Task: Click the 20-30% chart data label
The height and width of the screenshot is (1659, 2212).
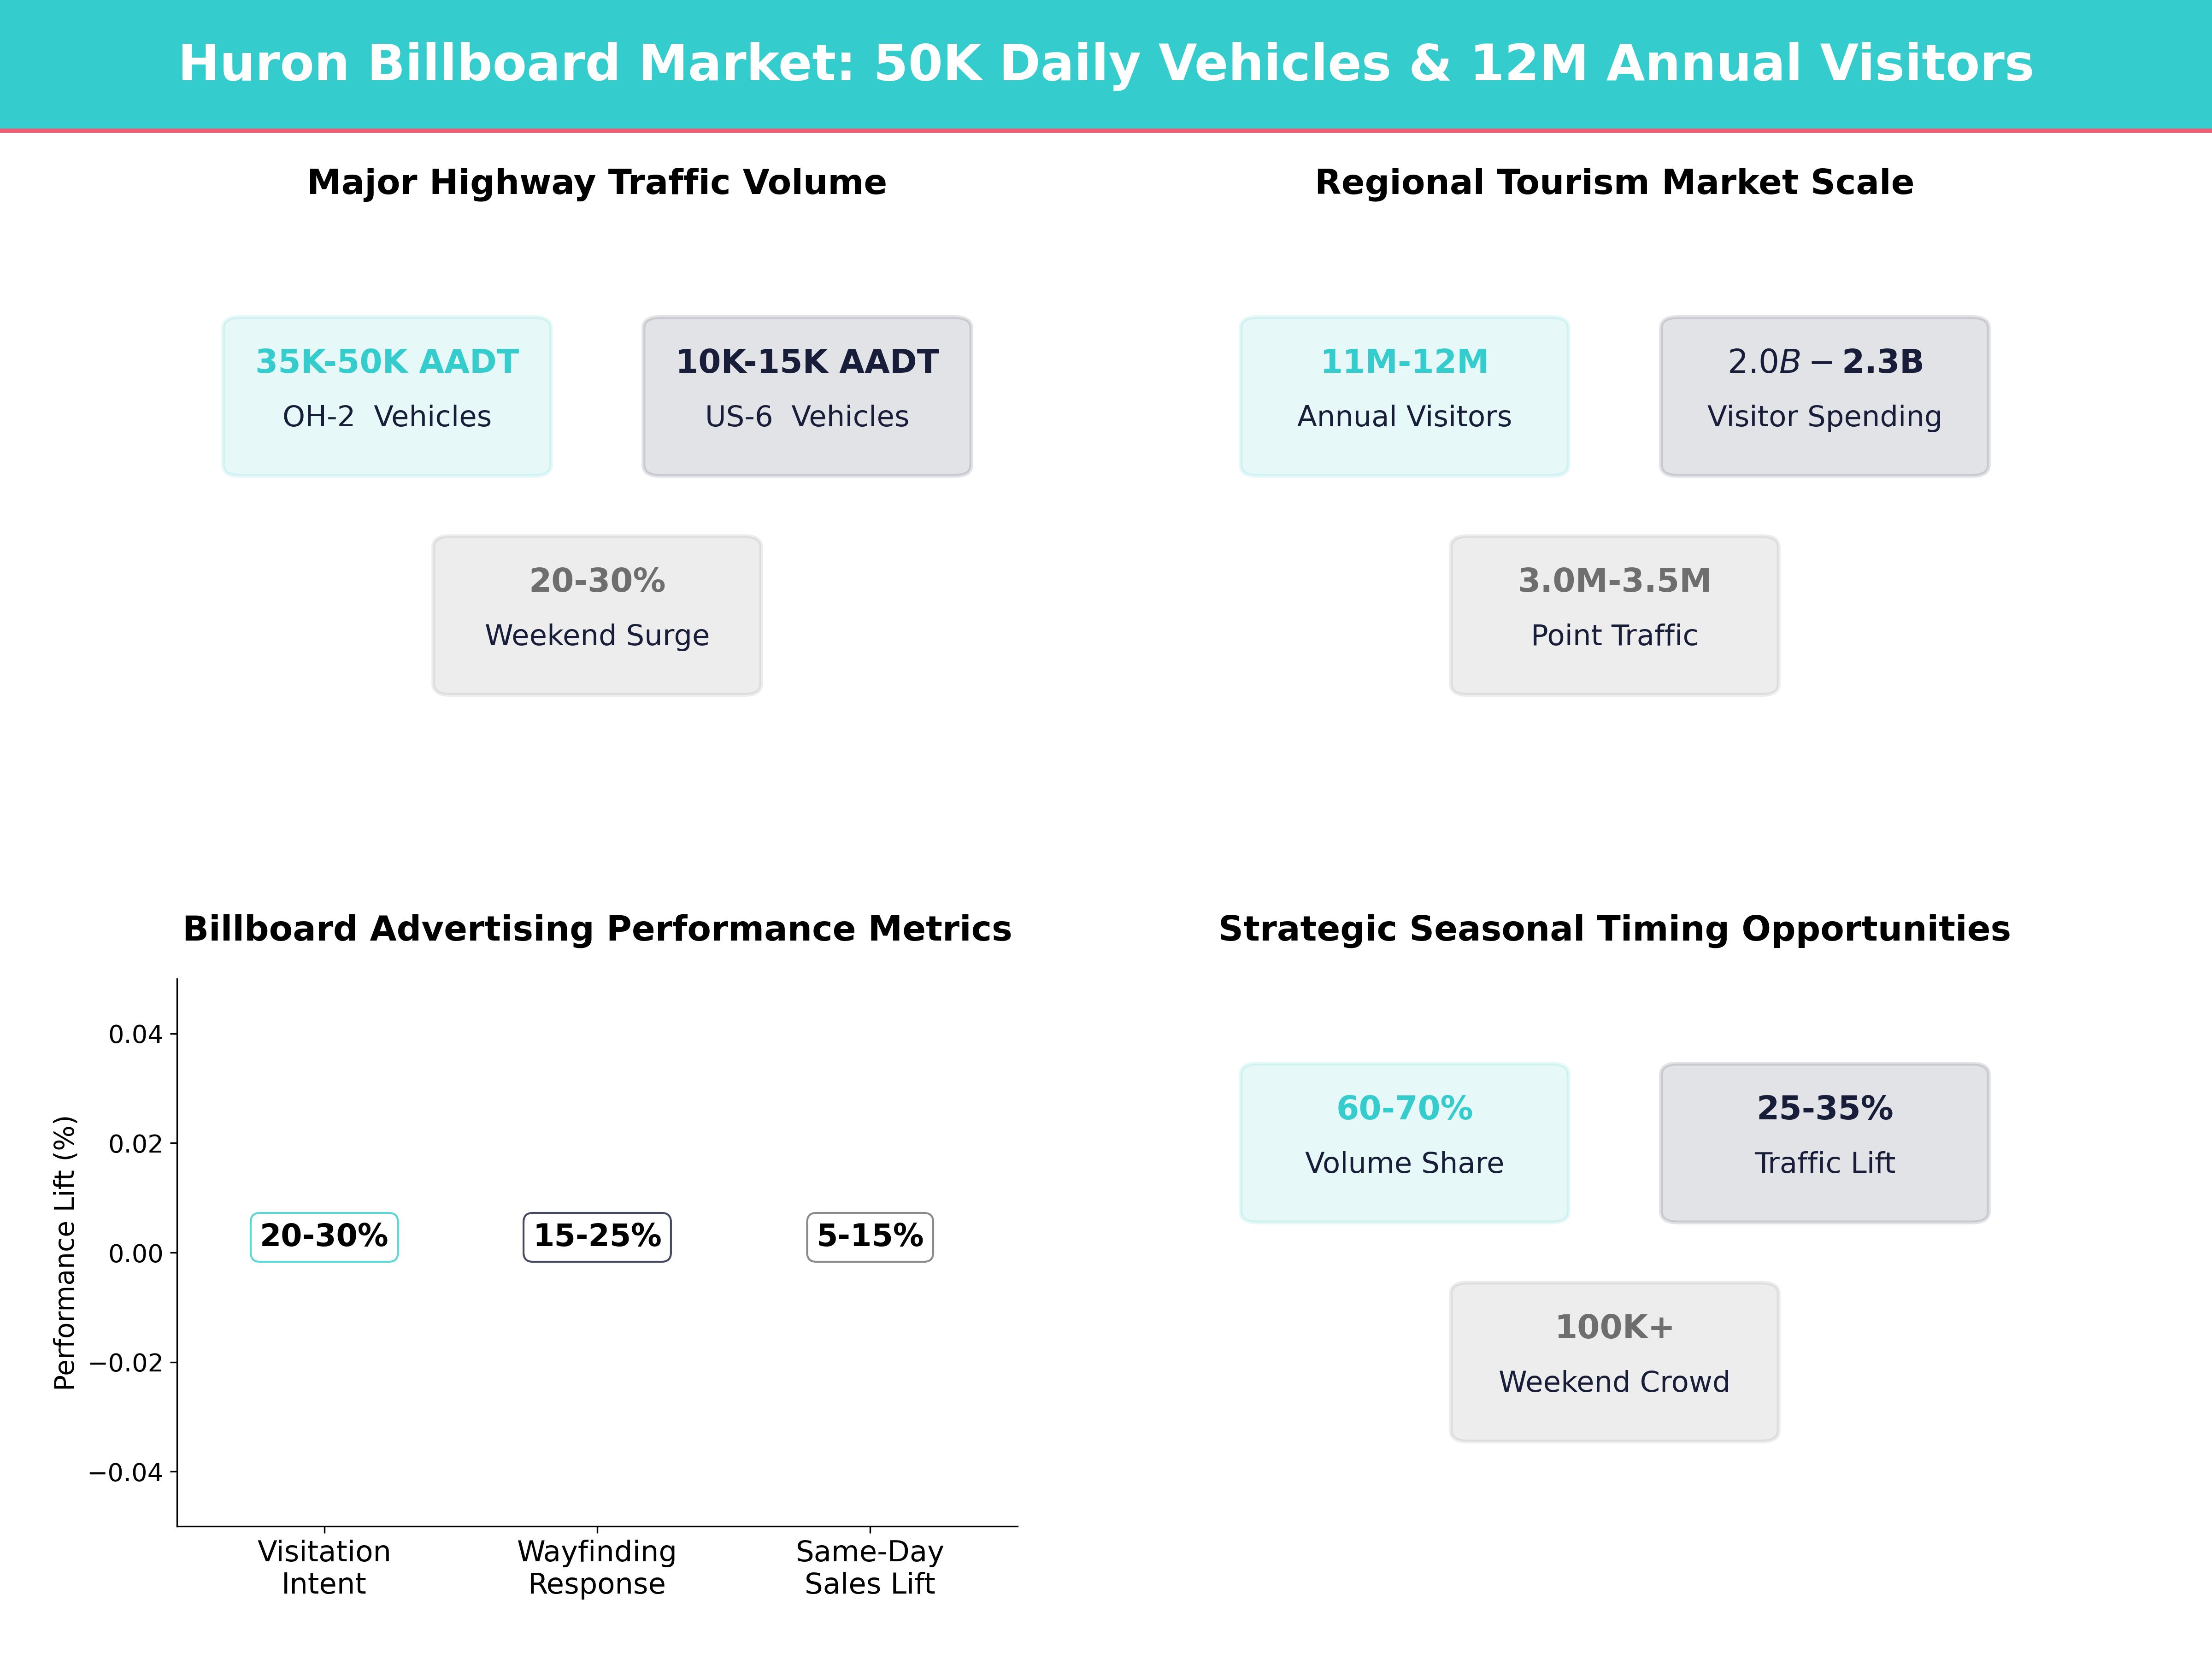Action: [324, 1236]
